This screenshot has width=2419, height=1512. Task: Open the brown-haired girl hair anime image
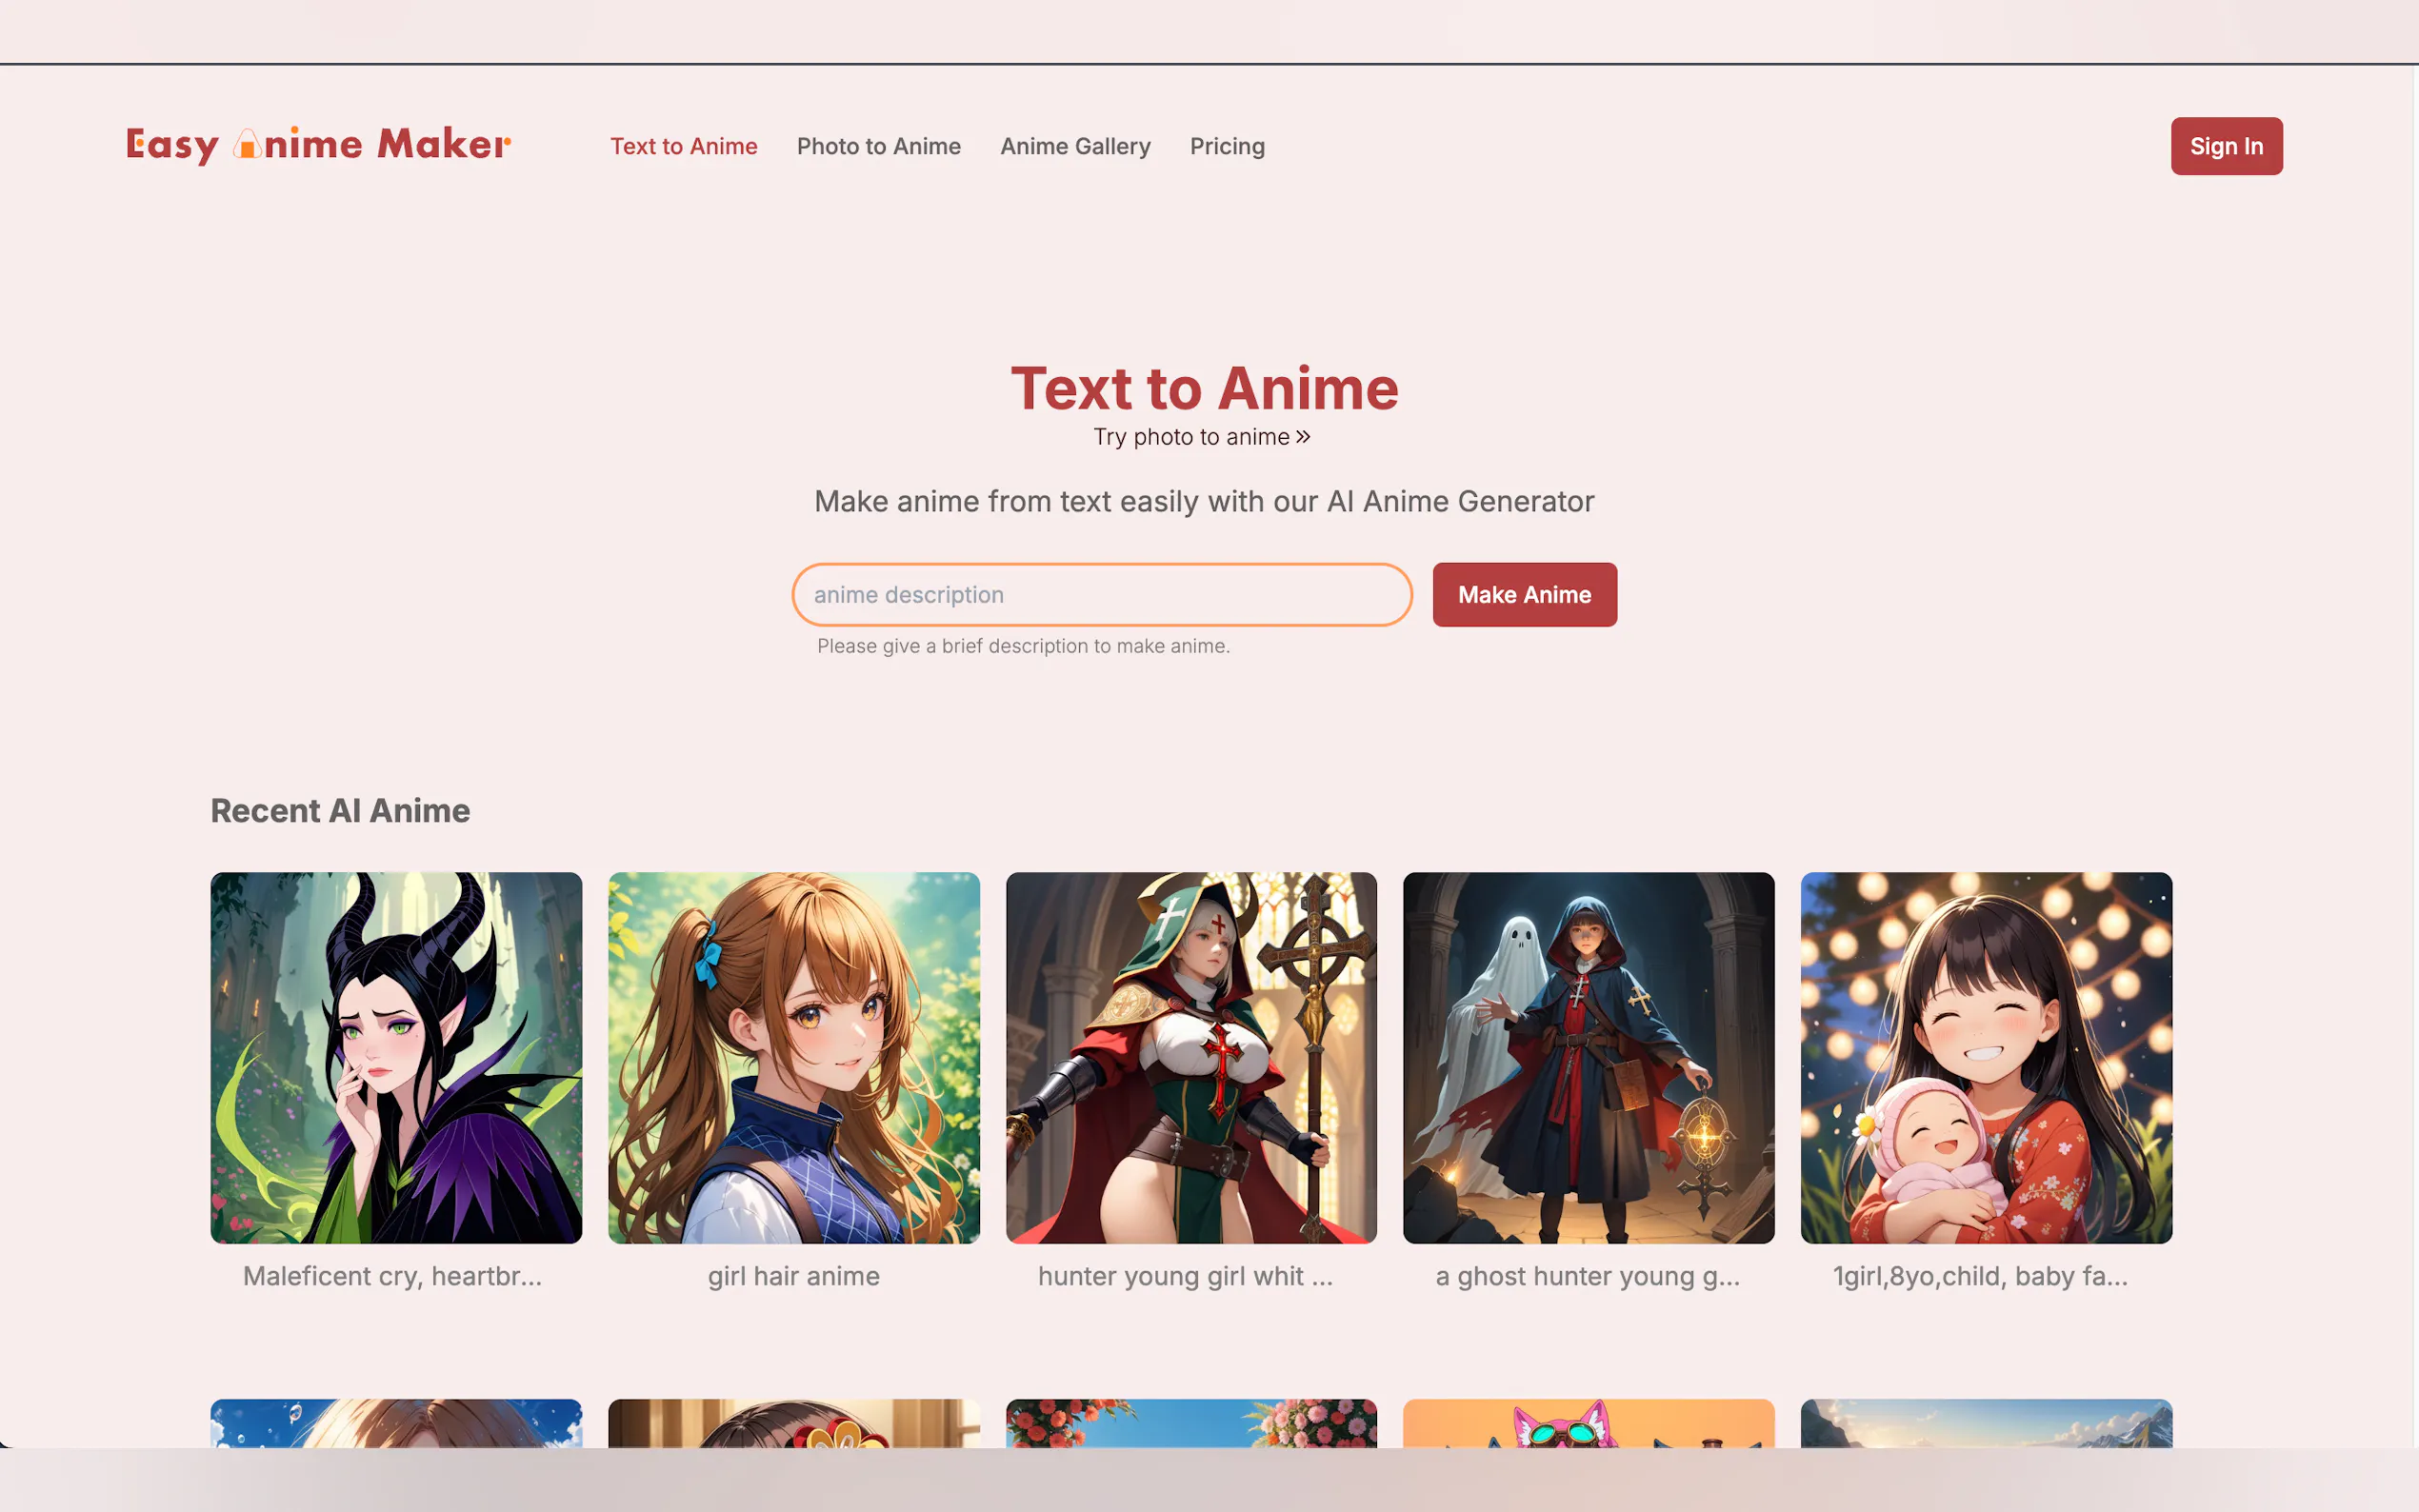click(793, 1057)
